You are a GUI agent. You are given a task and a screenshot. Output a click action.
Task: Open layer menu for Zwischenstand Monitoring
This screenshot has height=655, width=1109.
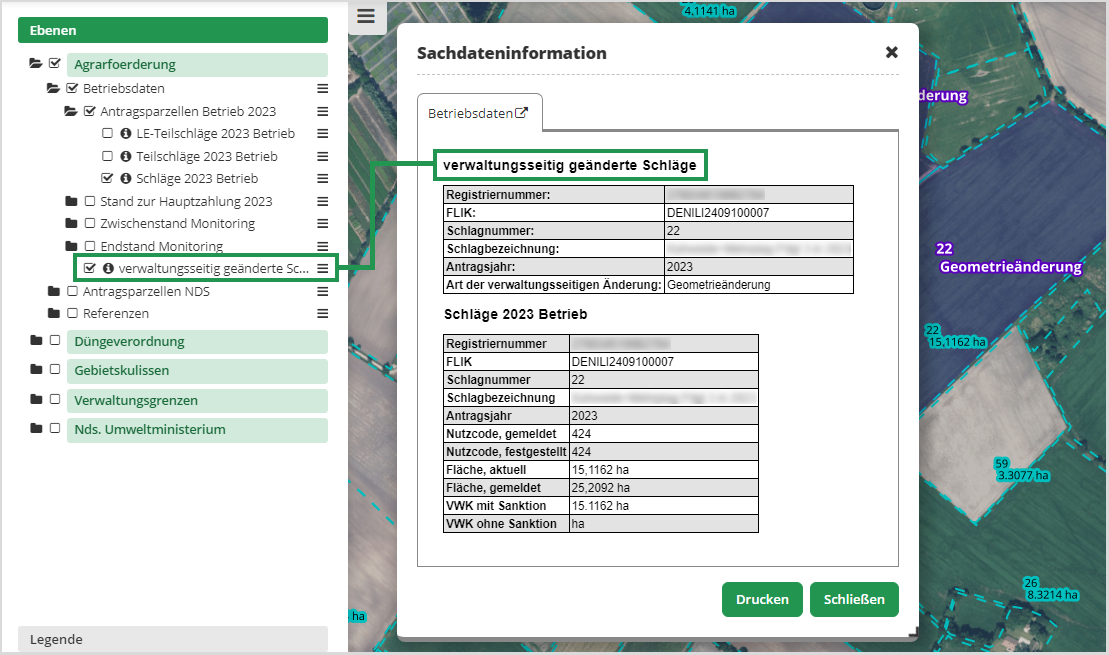tap(322, 224)
